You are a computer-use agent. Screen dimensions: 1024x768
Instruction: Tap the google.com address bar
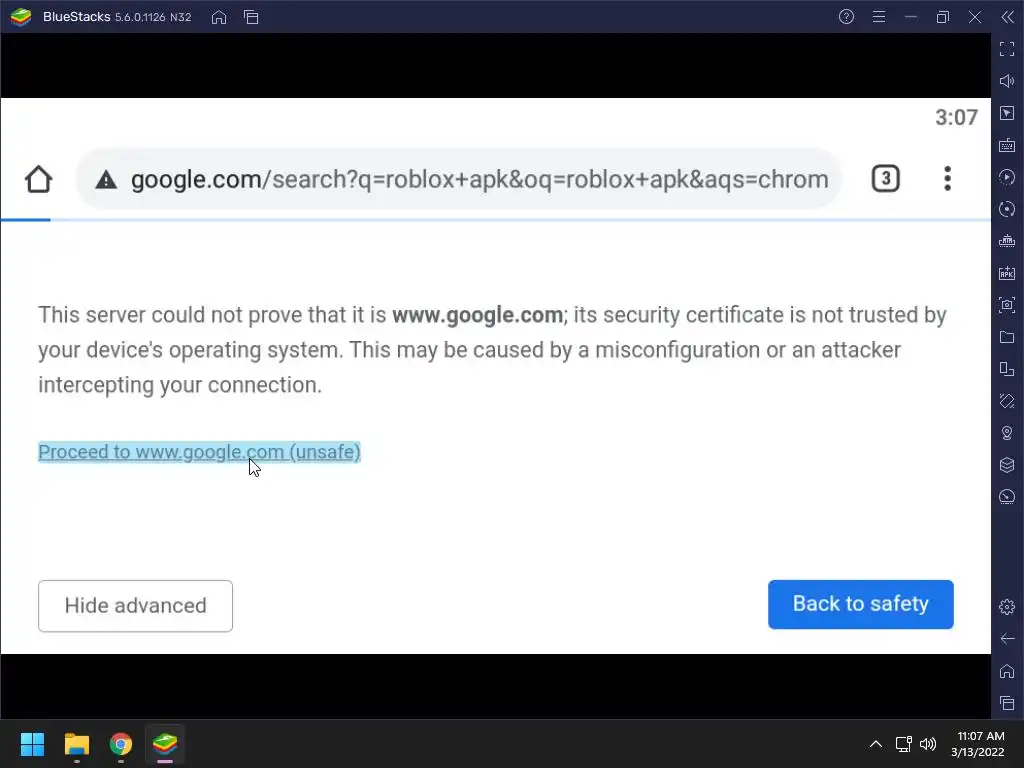click(459, 179)
